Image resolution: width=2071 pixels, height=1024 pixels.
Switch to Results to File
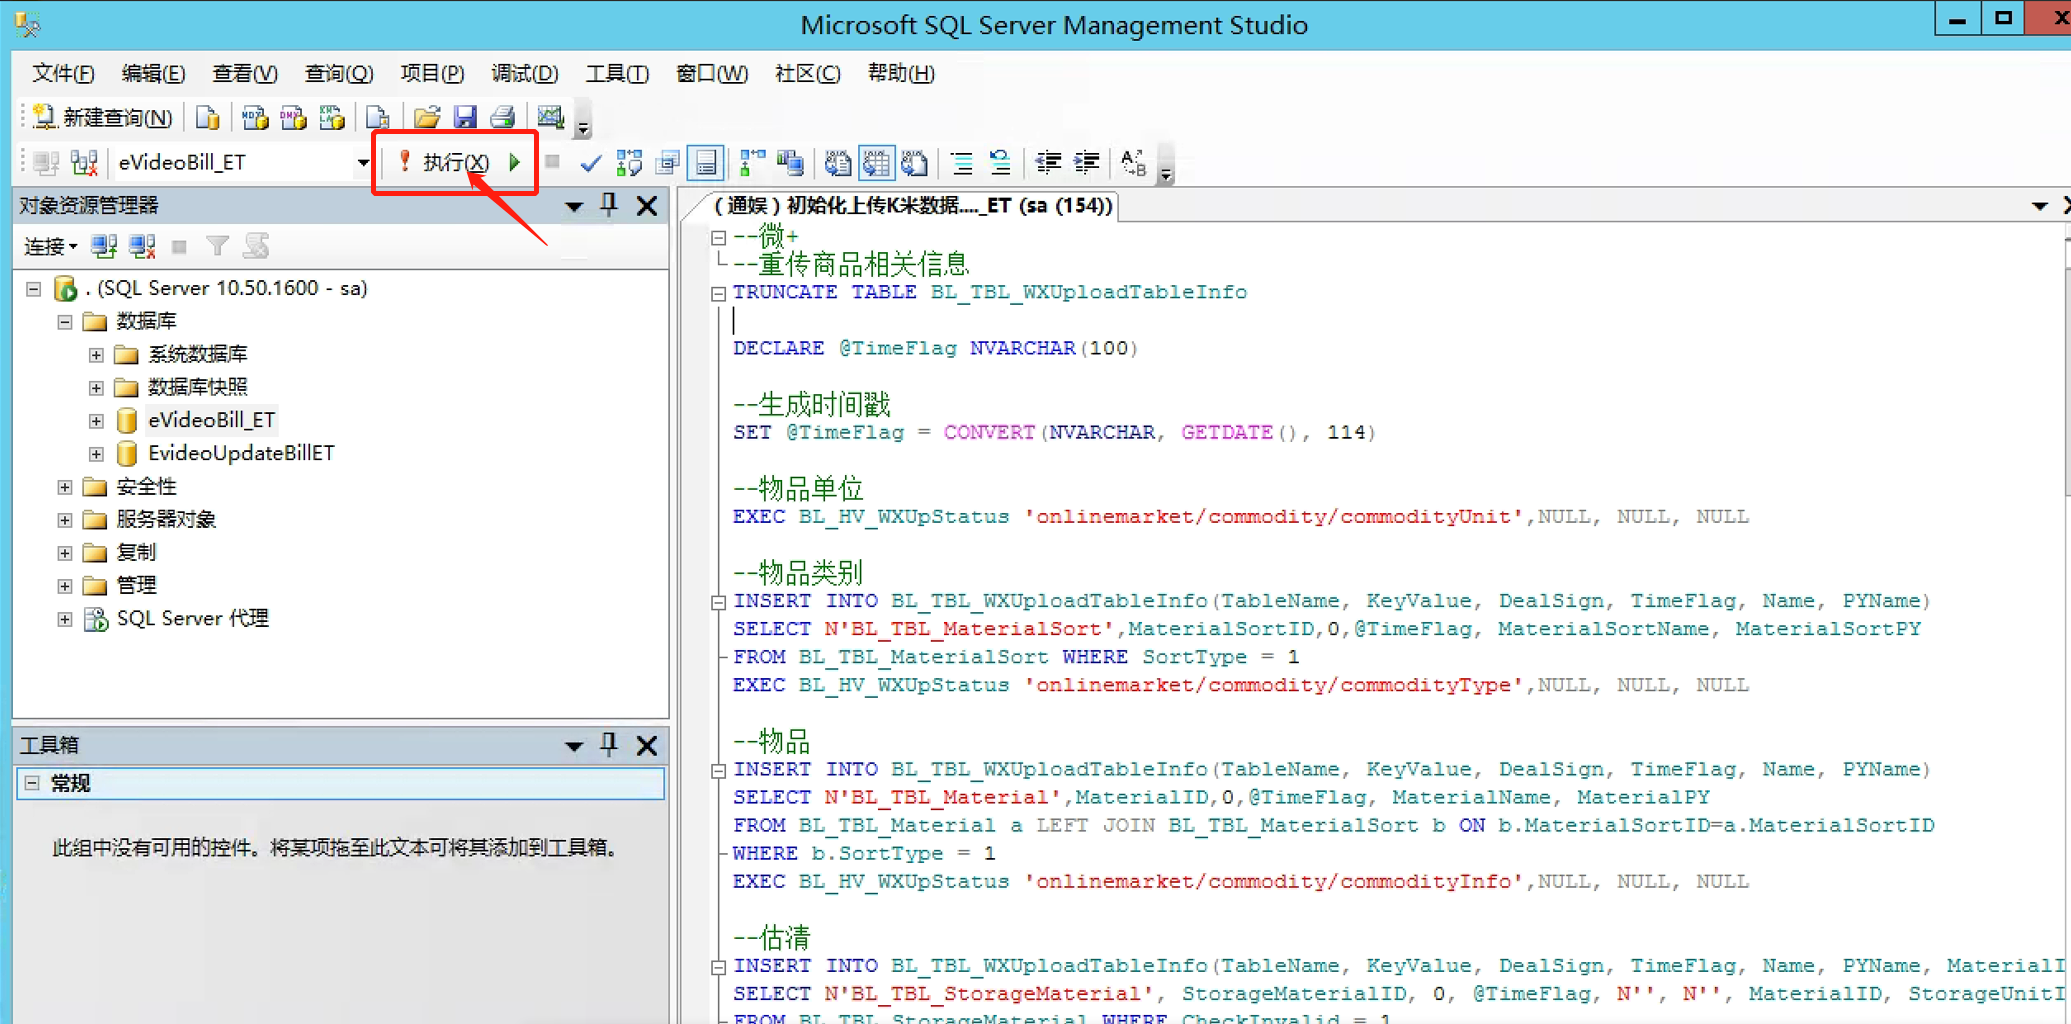pyautogui.click(x=914, y=162)
